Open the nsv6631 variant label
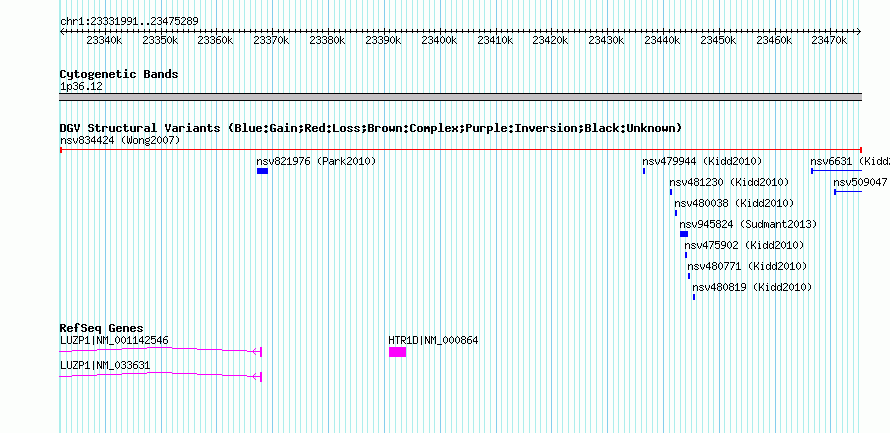The height and width of the screenshot is (433, 890). [850, 161]
